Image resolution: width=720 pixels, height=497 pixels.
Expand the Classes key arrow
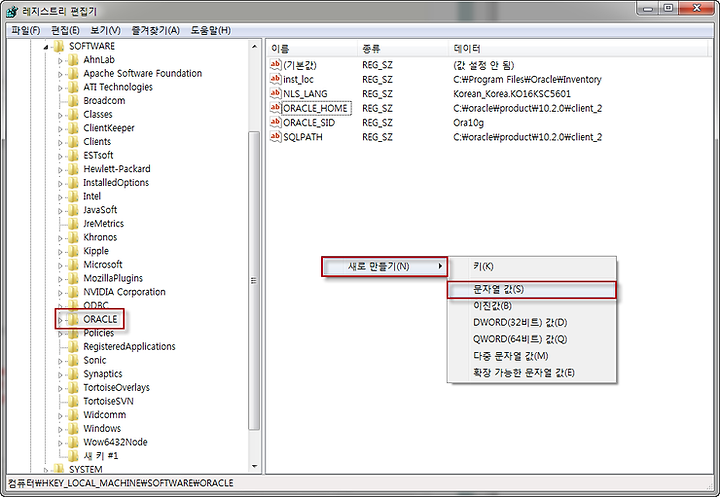[60, 115]
